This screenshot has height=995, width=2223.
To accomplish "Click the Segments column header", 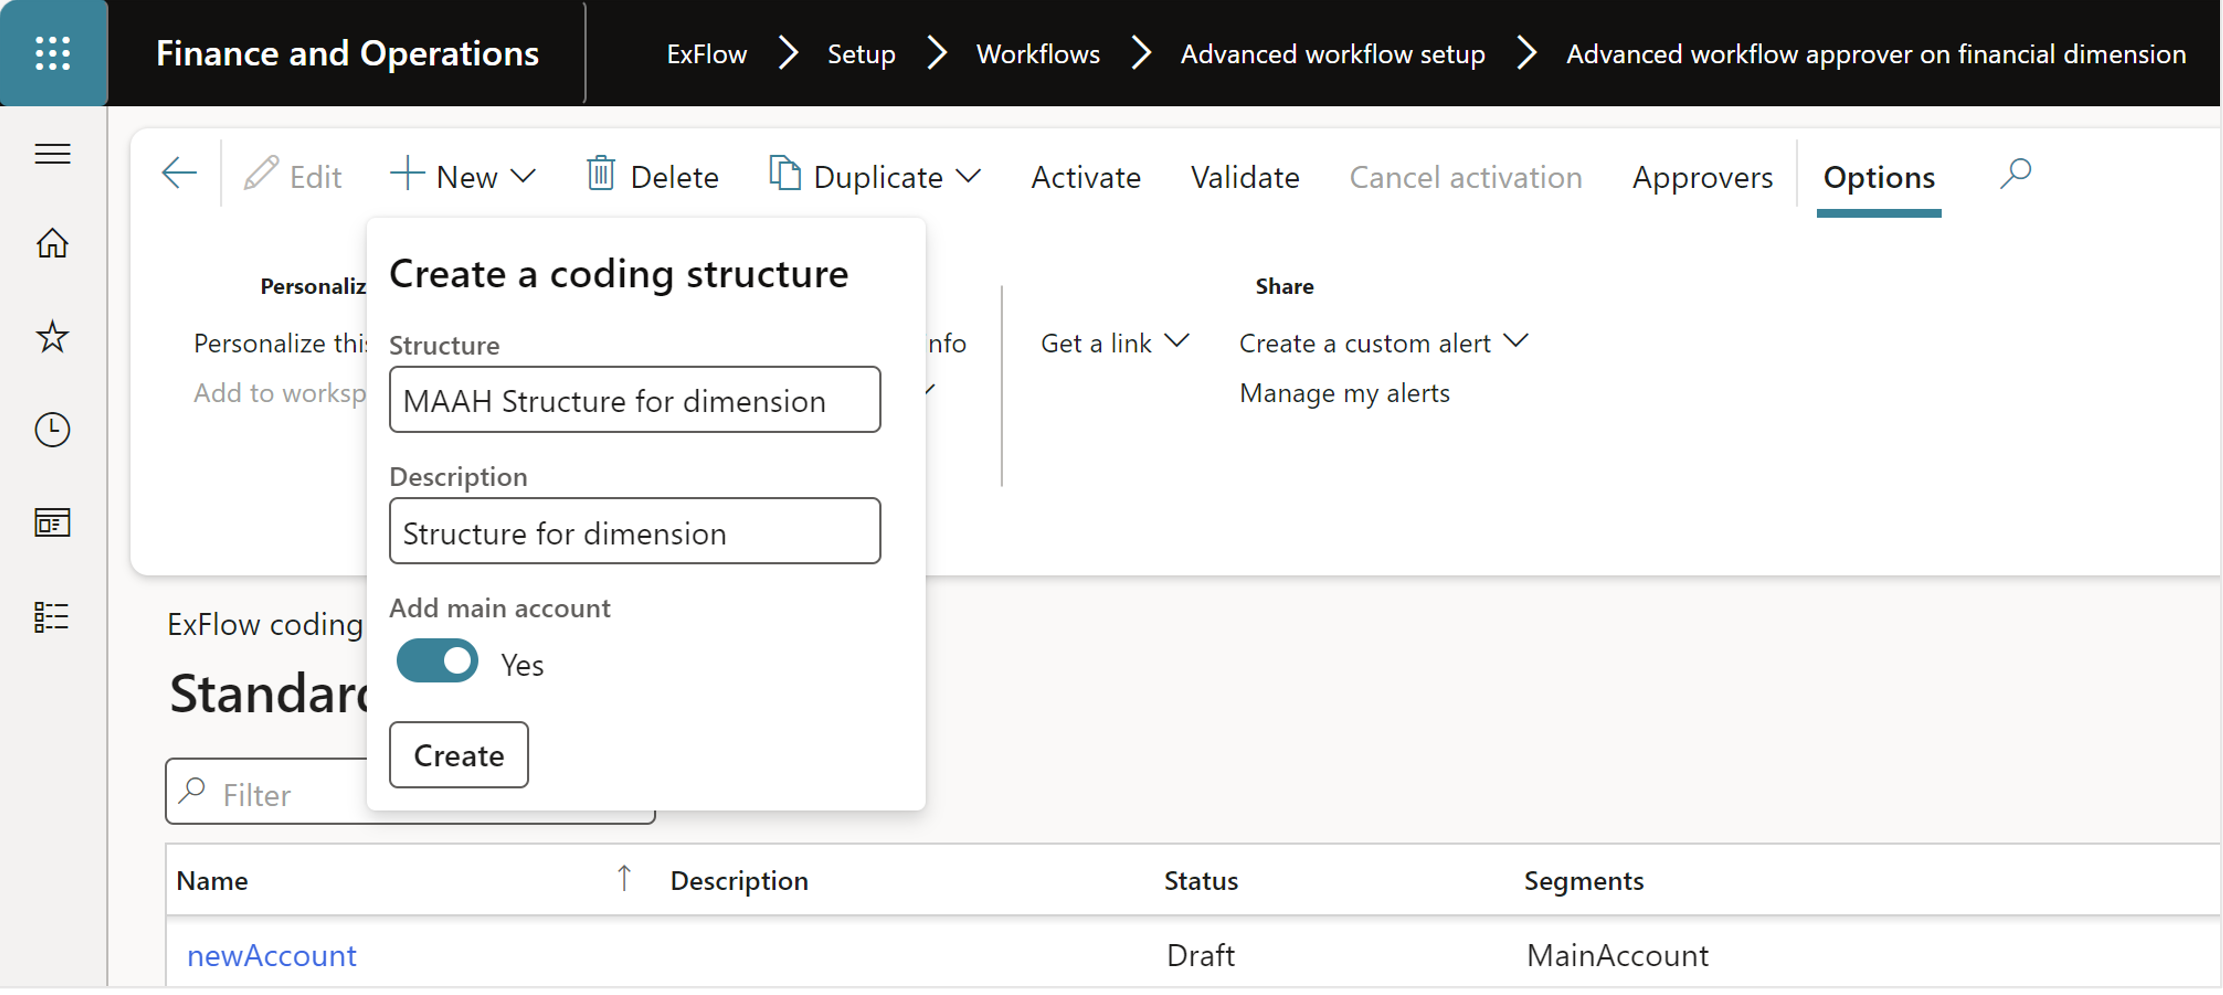I will (1584, 880).
